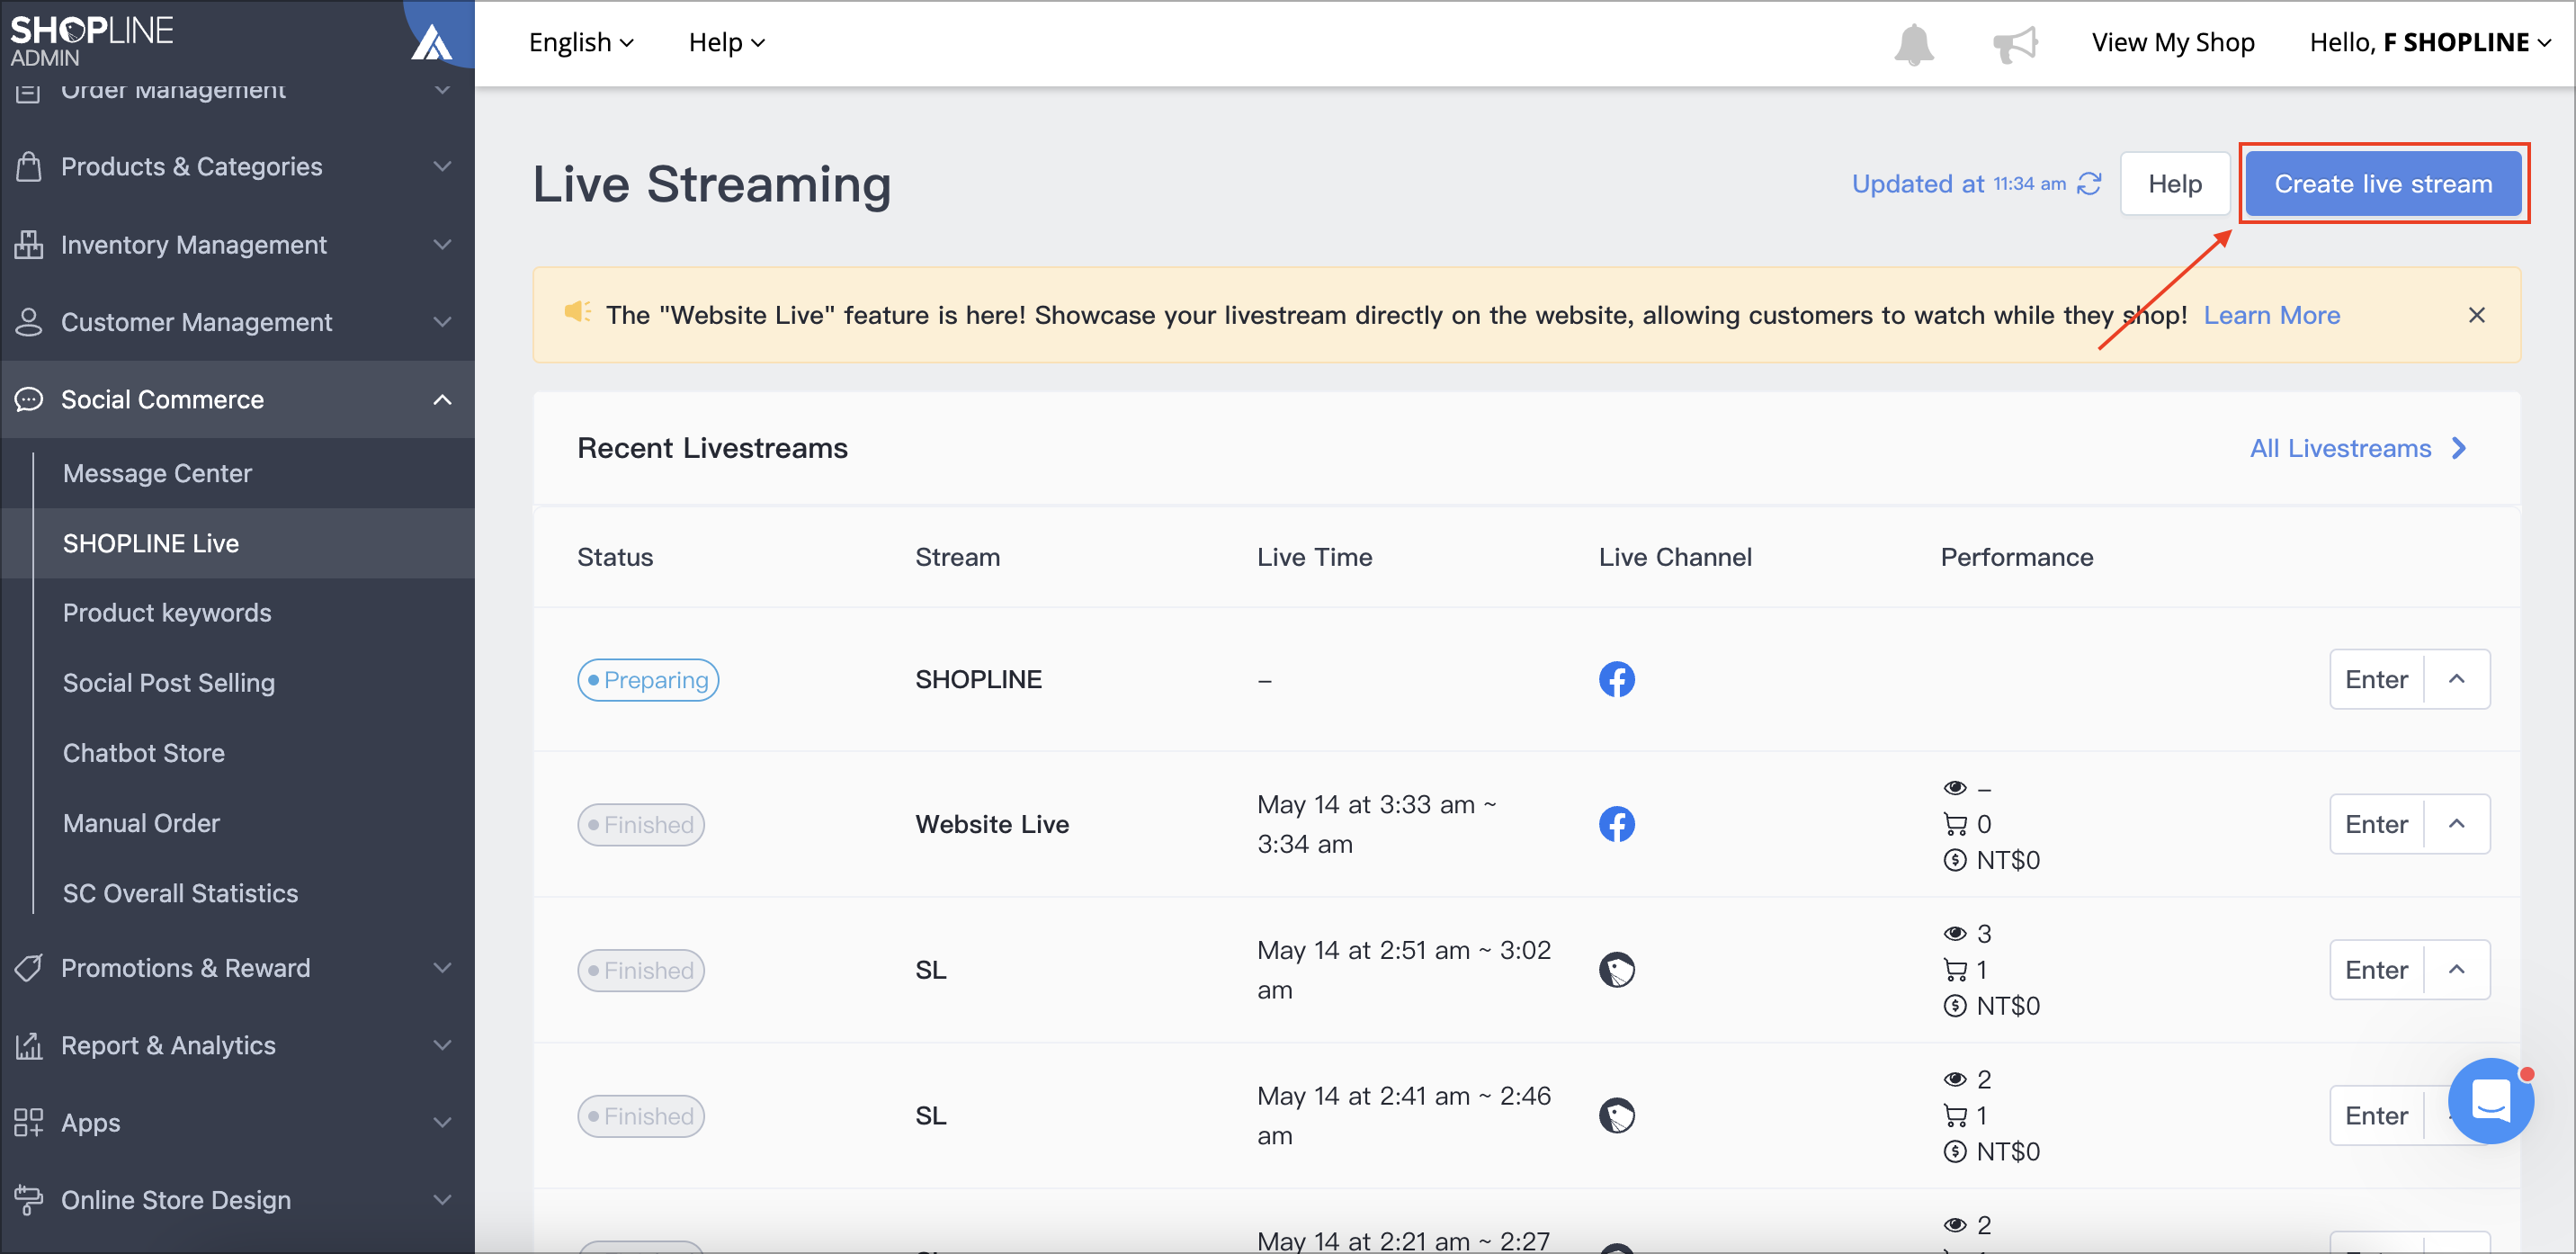Click Learn More link in banner
2576x1254 pixels.
[2271, 315]
